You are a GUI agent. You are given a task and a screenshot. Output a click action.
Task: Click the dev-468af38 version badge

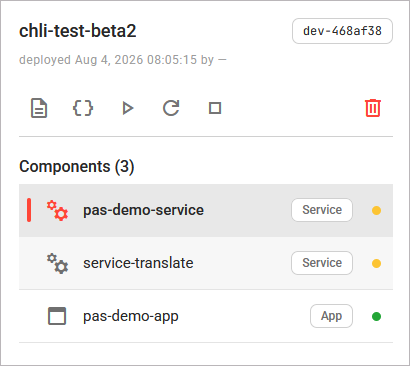[342, 31]
